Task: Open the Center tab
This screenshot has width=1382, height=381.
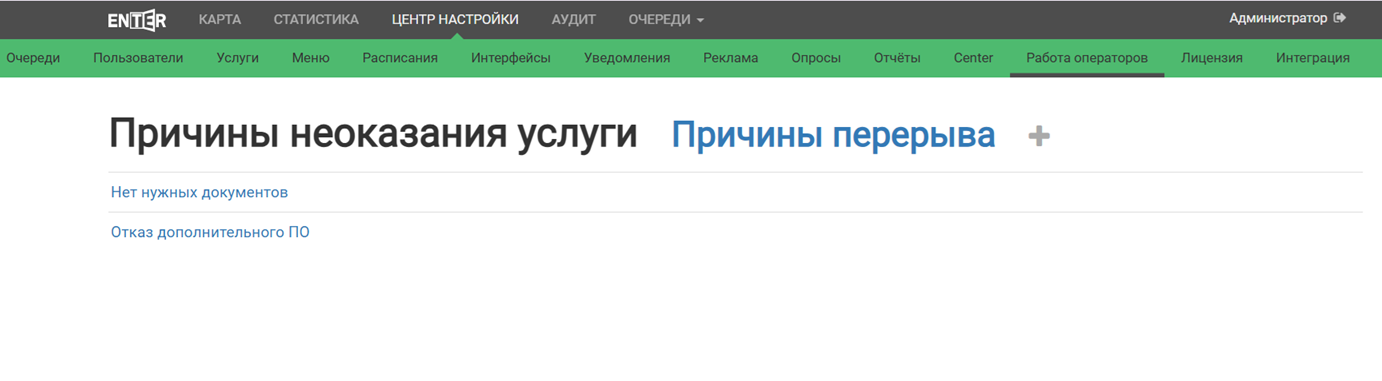Action: click(974, 58)
